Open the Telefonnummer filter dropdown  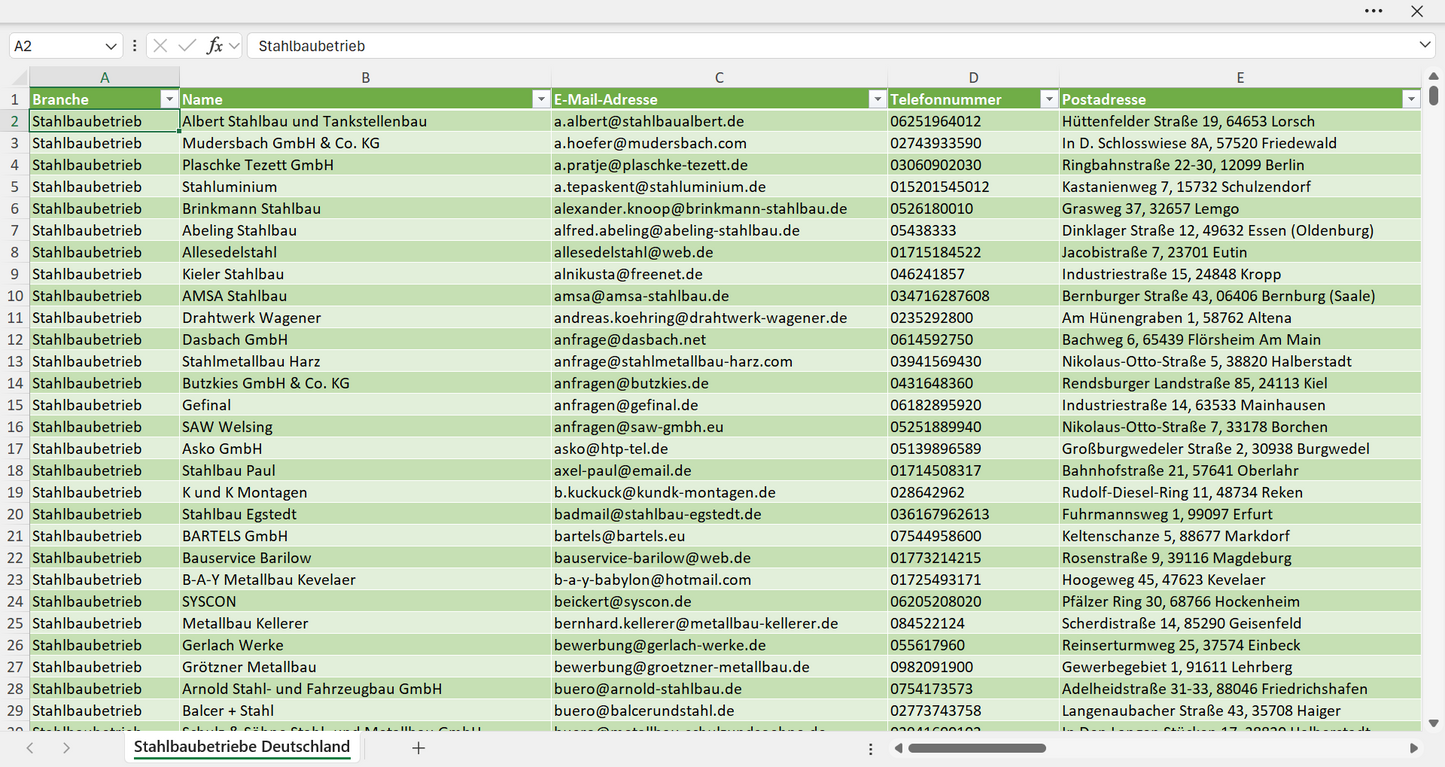(x=1049, y=99)
